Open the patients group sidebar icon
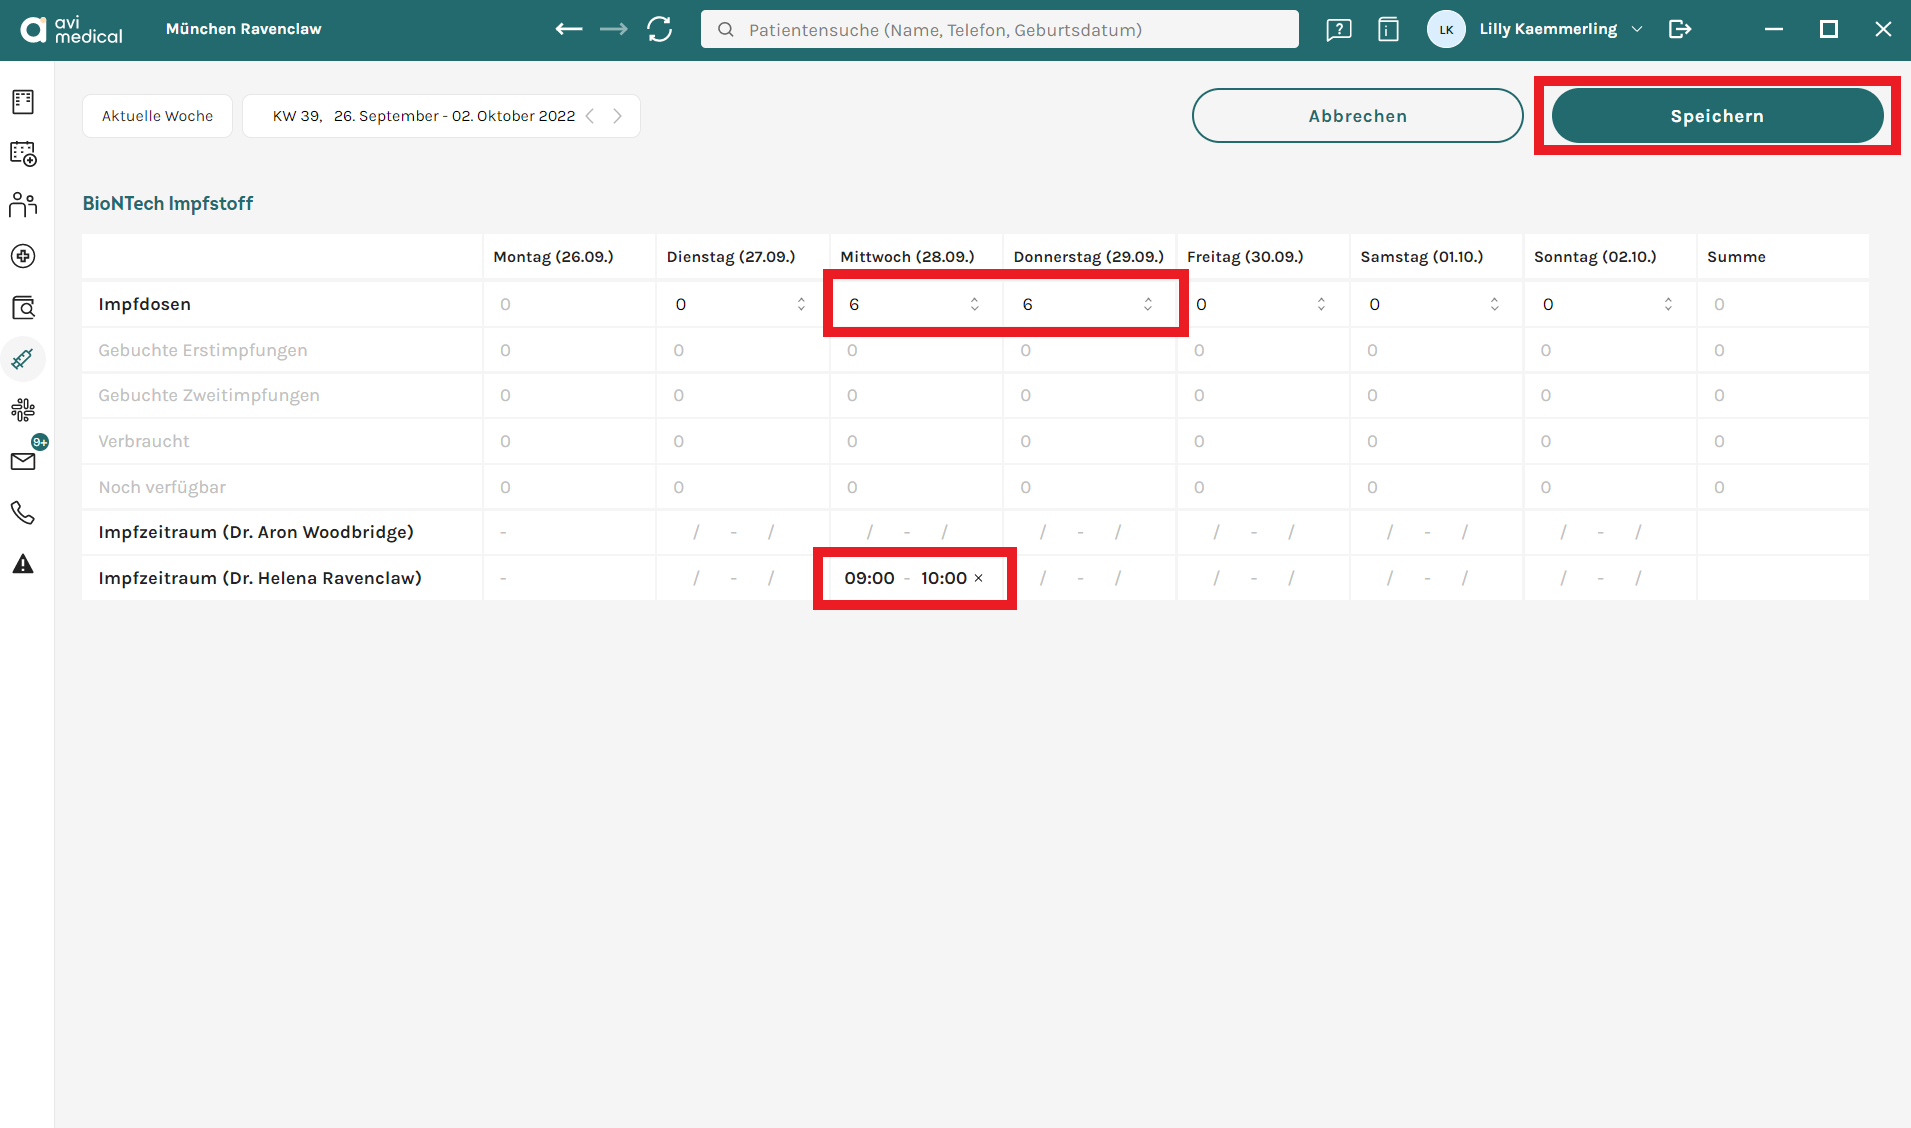Image resolution: width=1911 pixels, height=1128 pixels. [x=23, y=205]
